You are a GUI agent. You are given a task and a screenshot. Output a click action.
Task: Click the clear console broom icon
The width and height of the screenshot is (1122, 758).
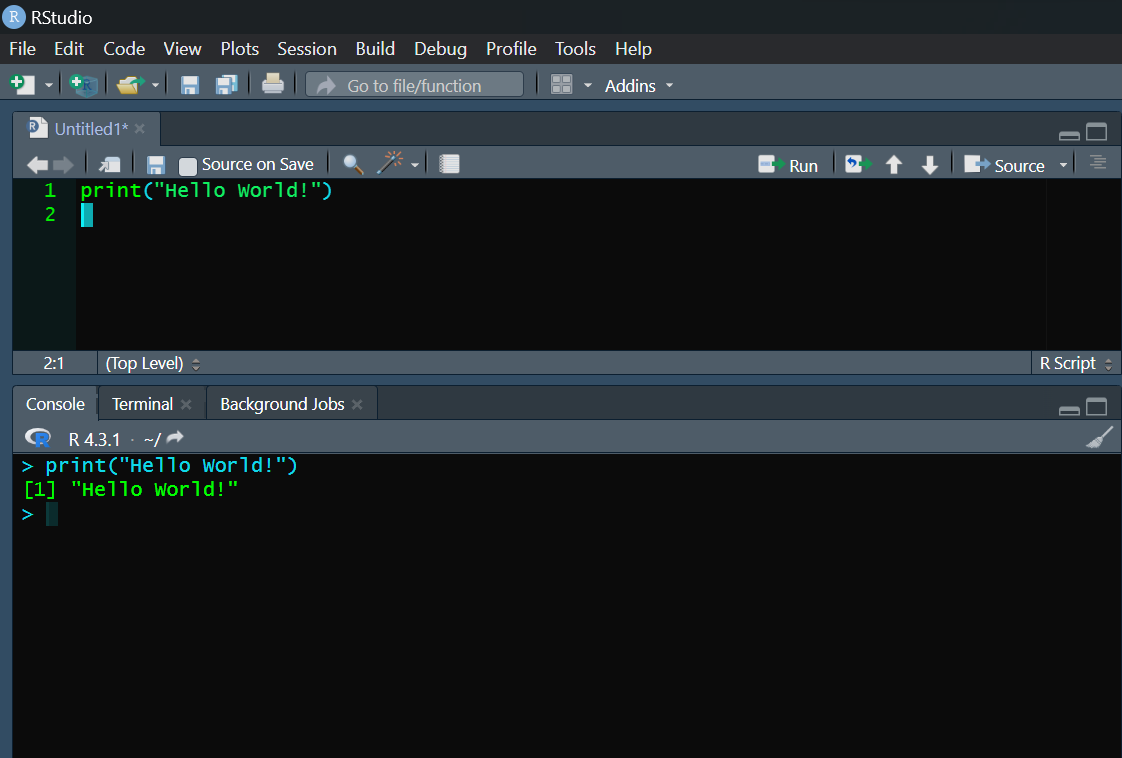click(x=1099, y=437)
